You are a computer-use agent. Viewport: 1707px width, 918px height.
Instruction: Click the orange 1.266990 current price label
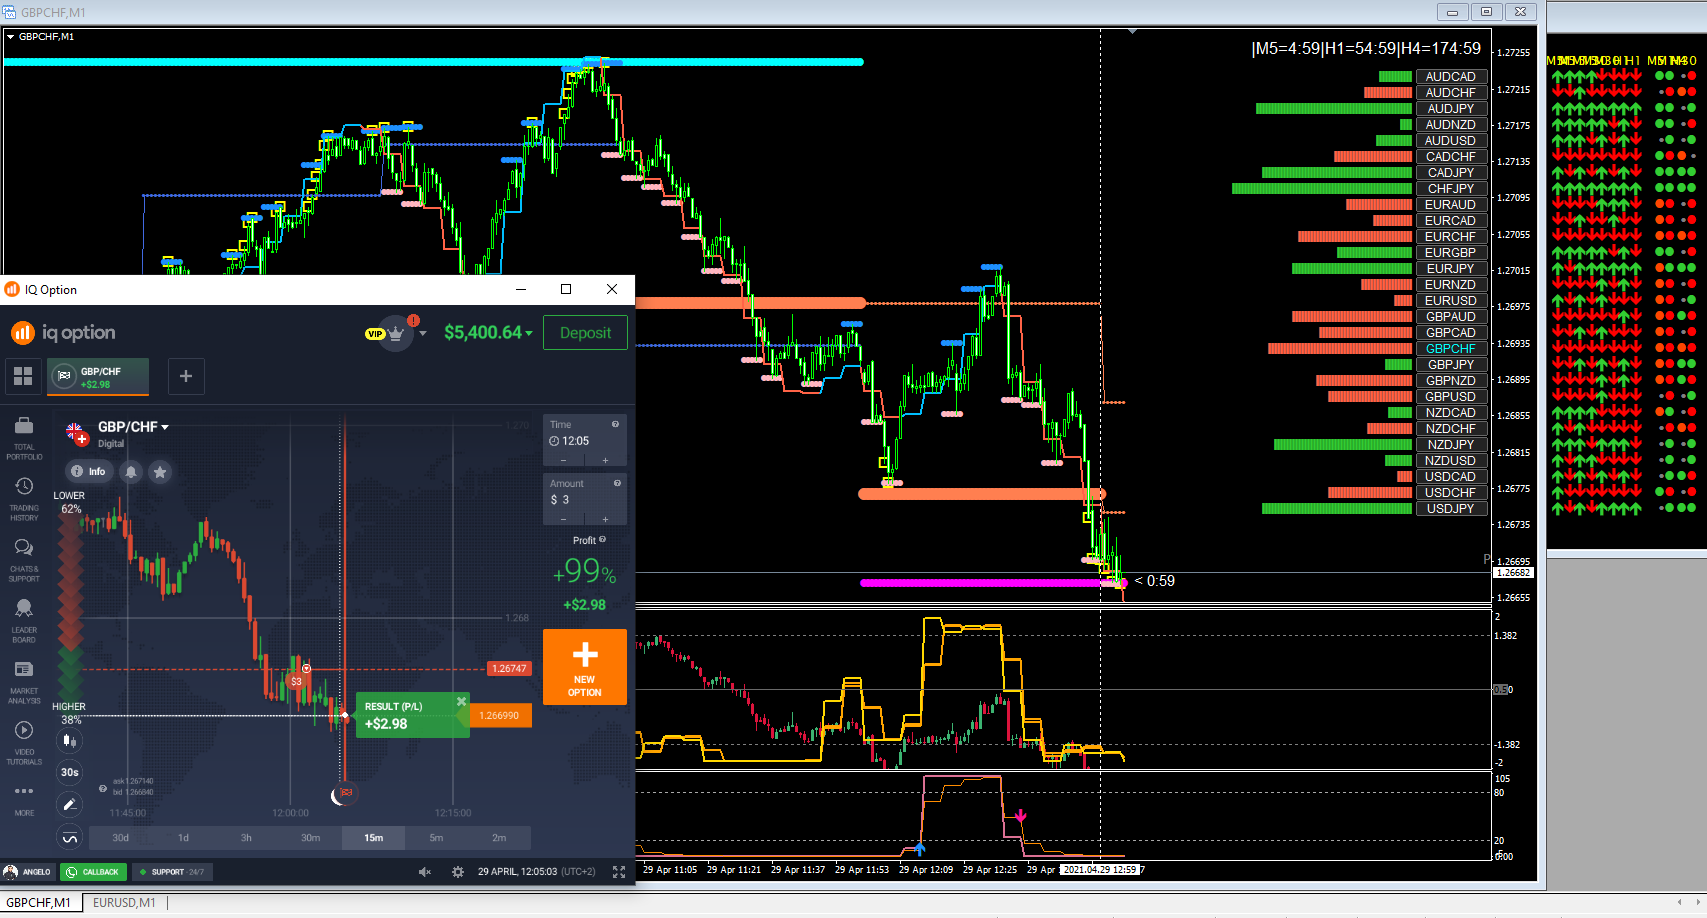tap(500, 716)
